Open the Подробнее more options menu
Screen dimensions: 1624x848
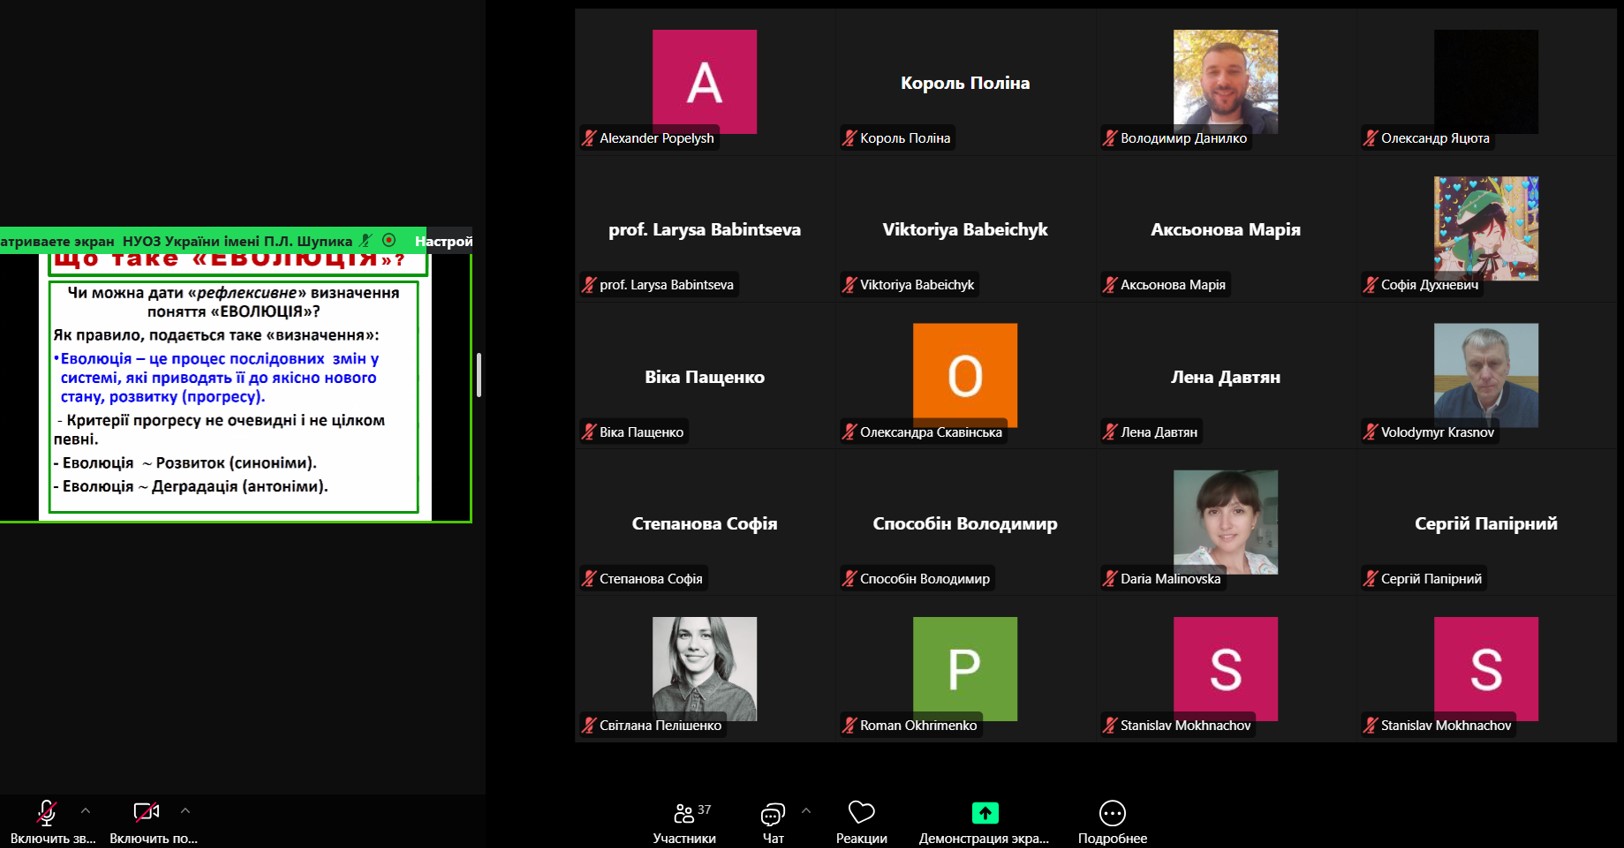tap(1112, 821)
